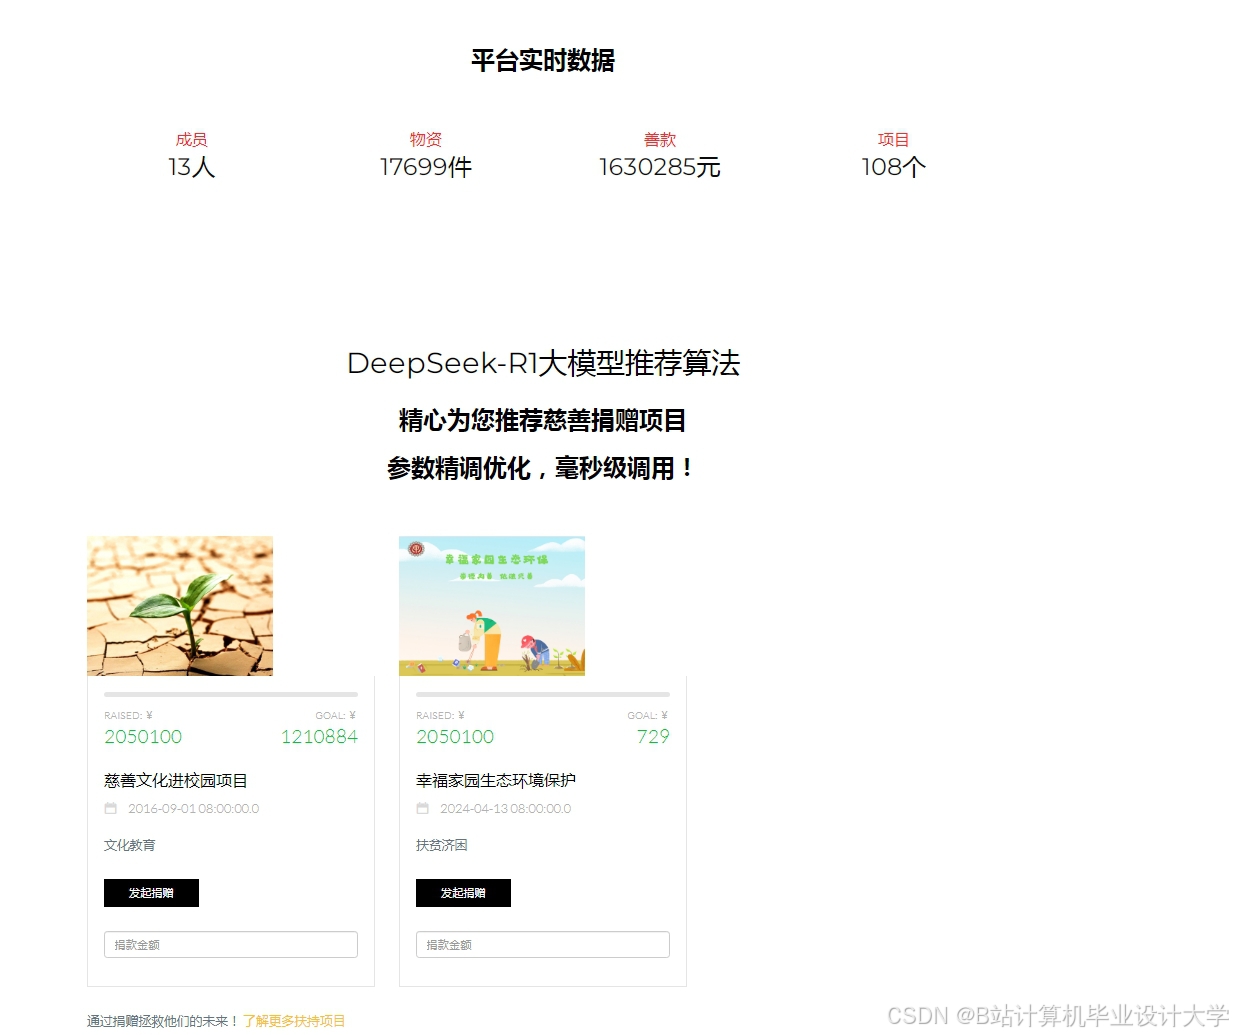
Task: Focus 捐款金额 input under 慈善文化进校园项目
Action: tap(231, 945)
